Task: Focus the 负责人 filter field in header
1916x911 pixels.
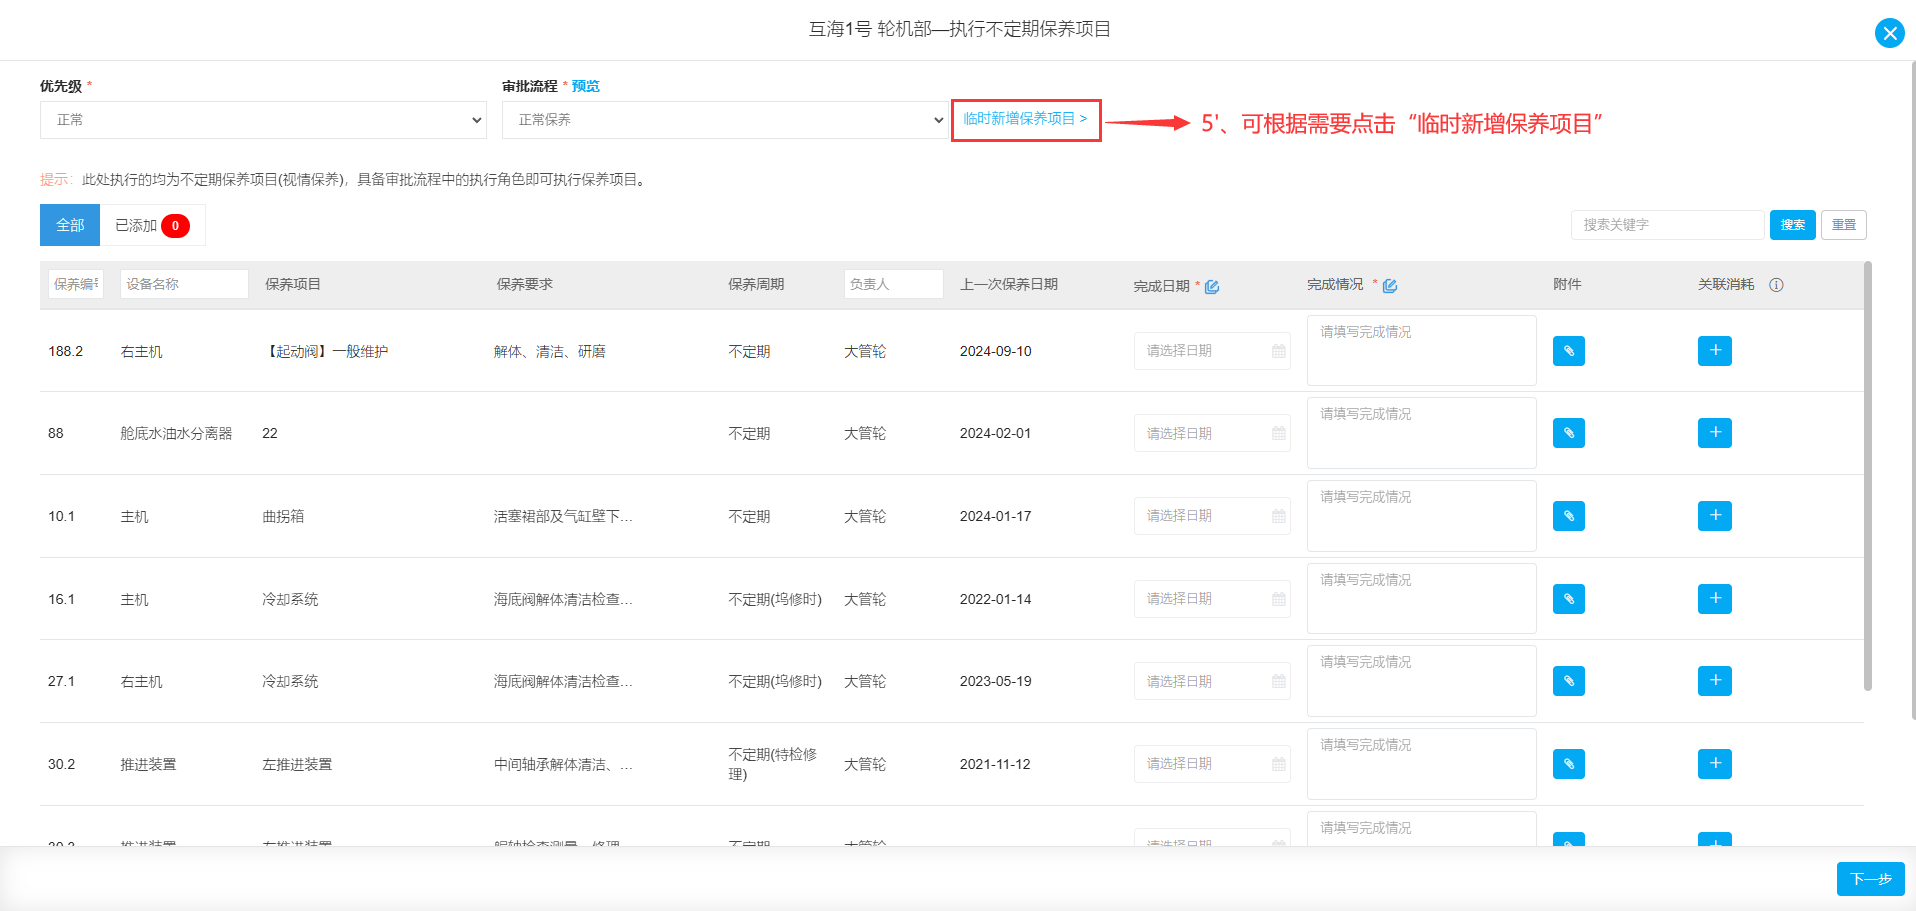Action: (x=894, y=284)
